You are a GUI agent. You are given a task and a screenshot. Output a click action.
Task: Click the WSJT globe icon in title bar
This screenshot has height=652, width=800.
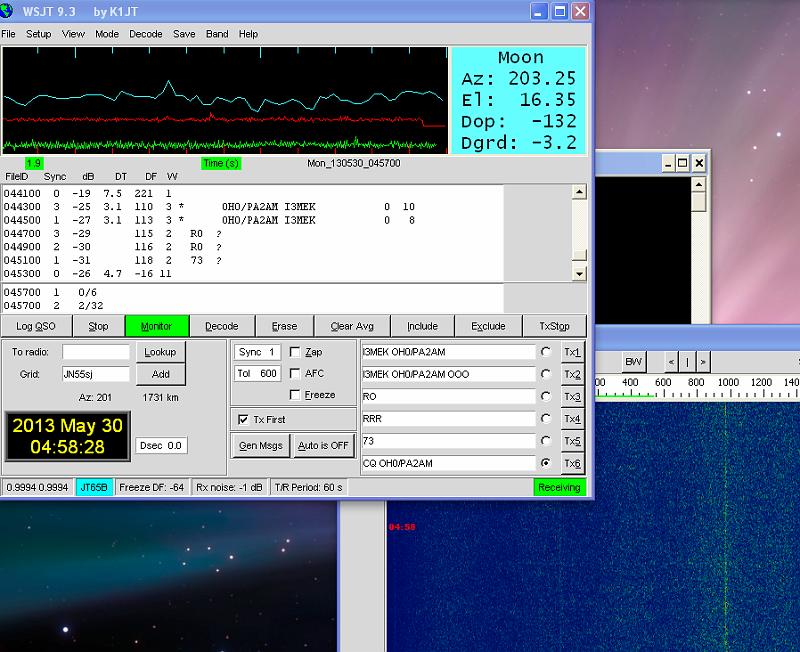pyautogui.click(x=7, y=10)
